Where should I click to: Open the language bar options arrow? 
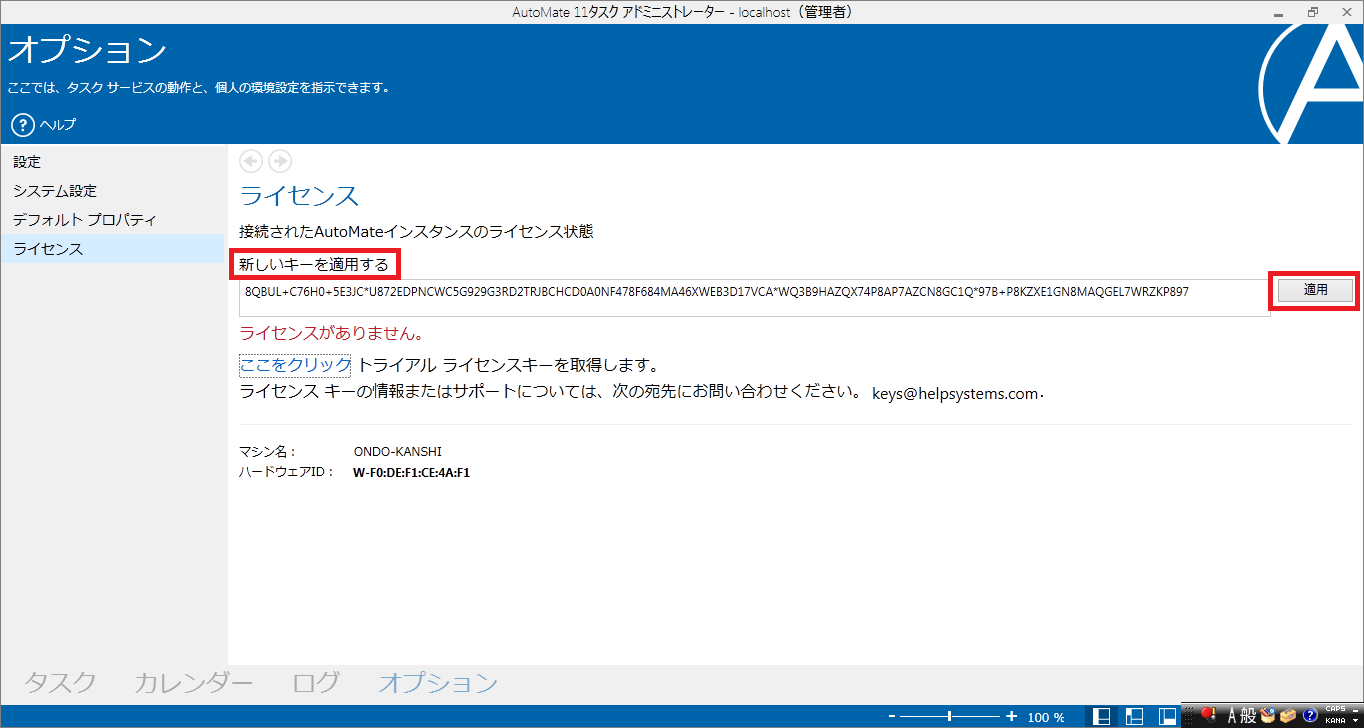[1357, 720]
